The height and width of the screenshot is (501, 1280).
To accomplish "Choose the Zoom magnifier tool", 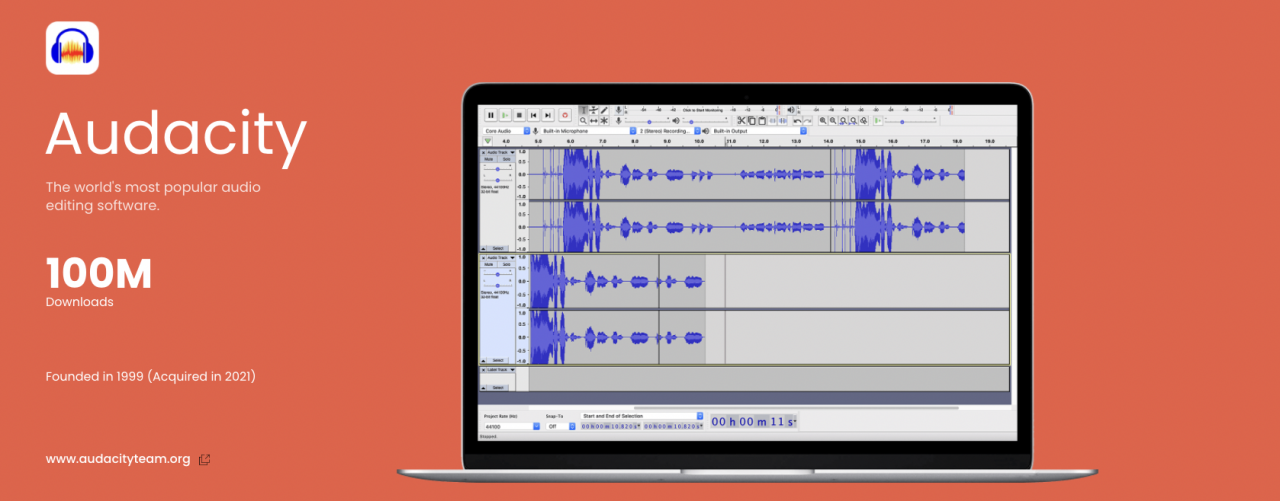I will click(x=583, y=121).
